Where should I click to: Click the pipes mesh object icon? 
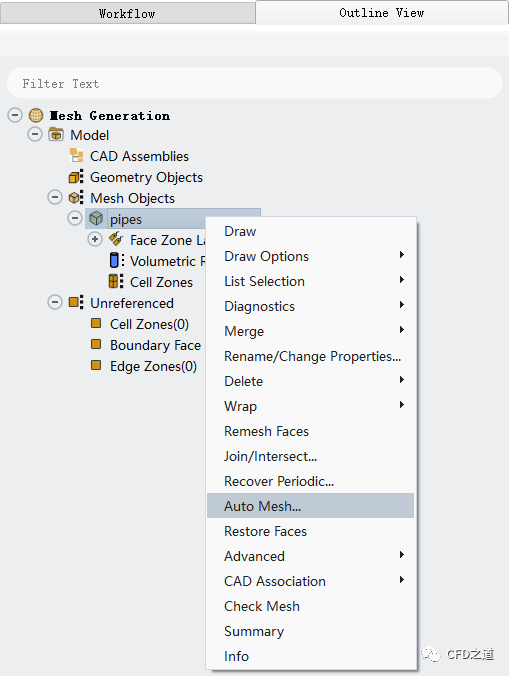96,218
